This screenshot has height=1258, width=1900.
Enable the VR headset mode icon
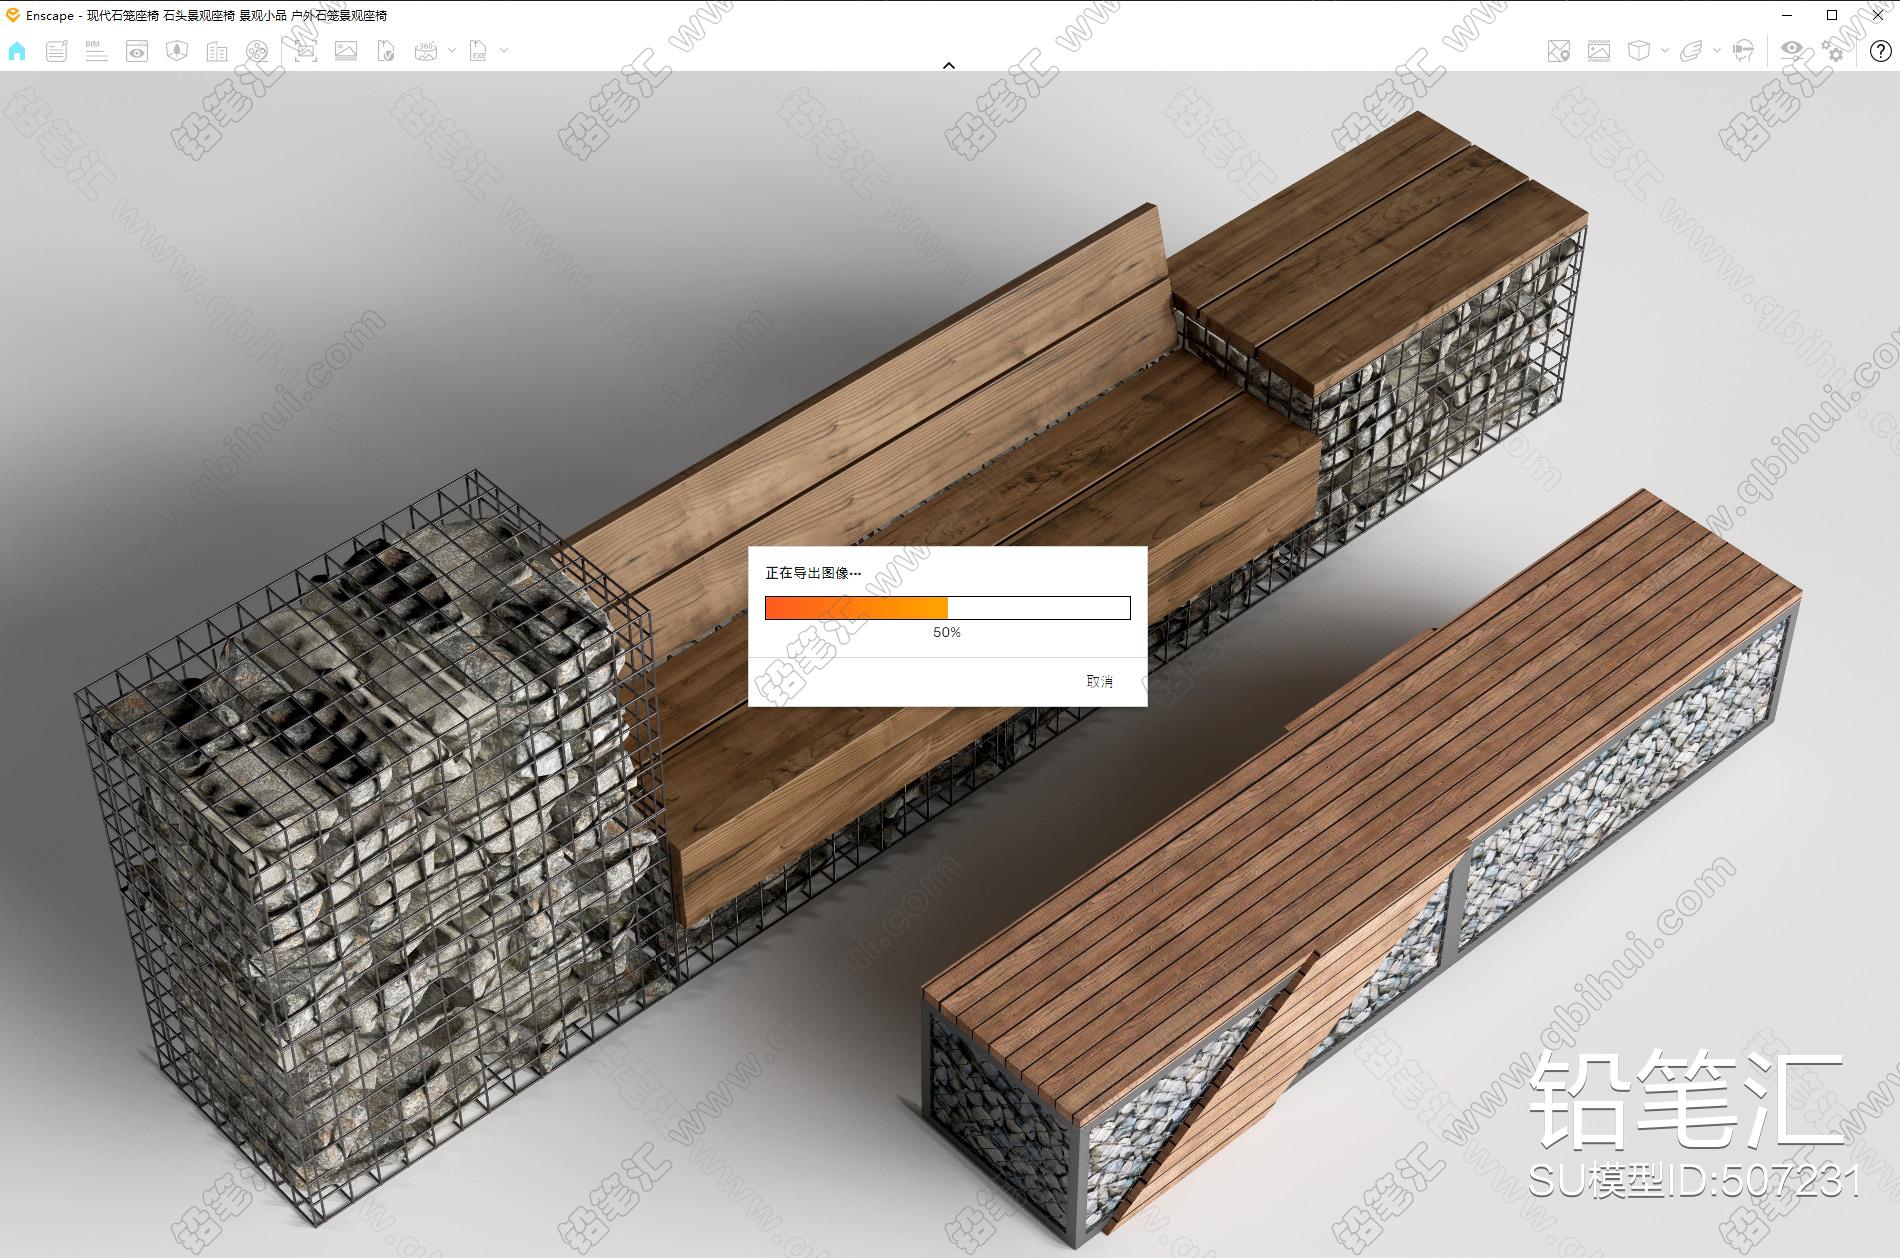click(1744, 51)
